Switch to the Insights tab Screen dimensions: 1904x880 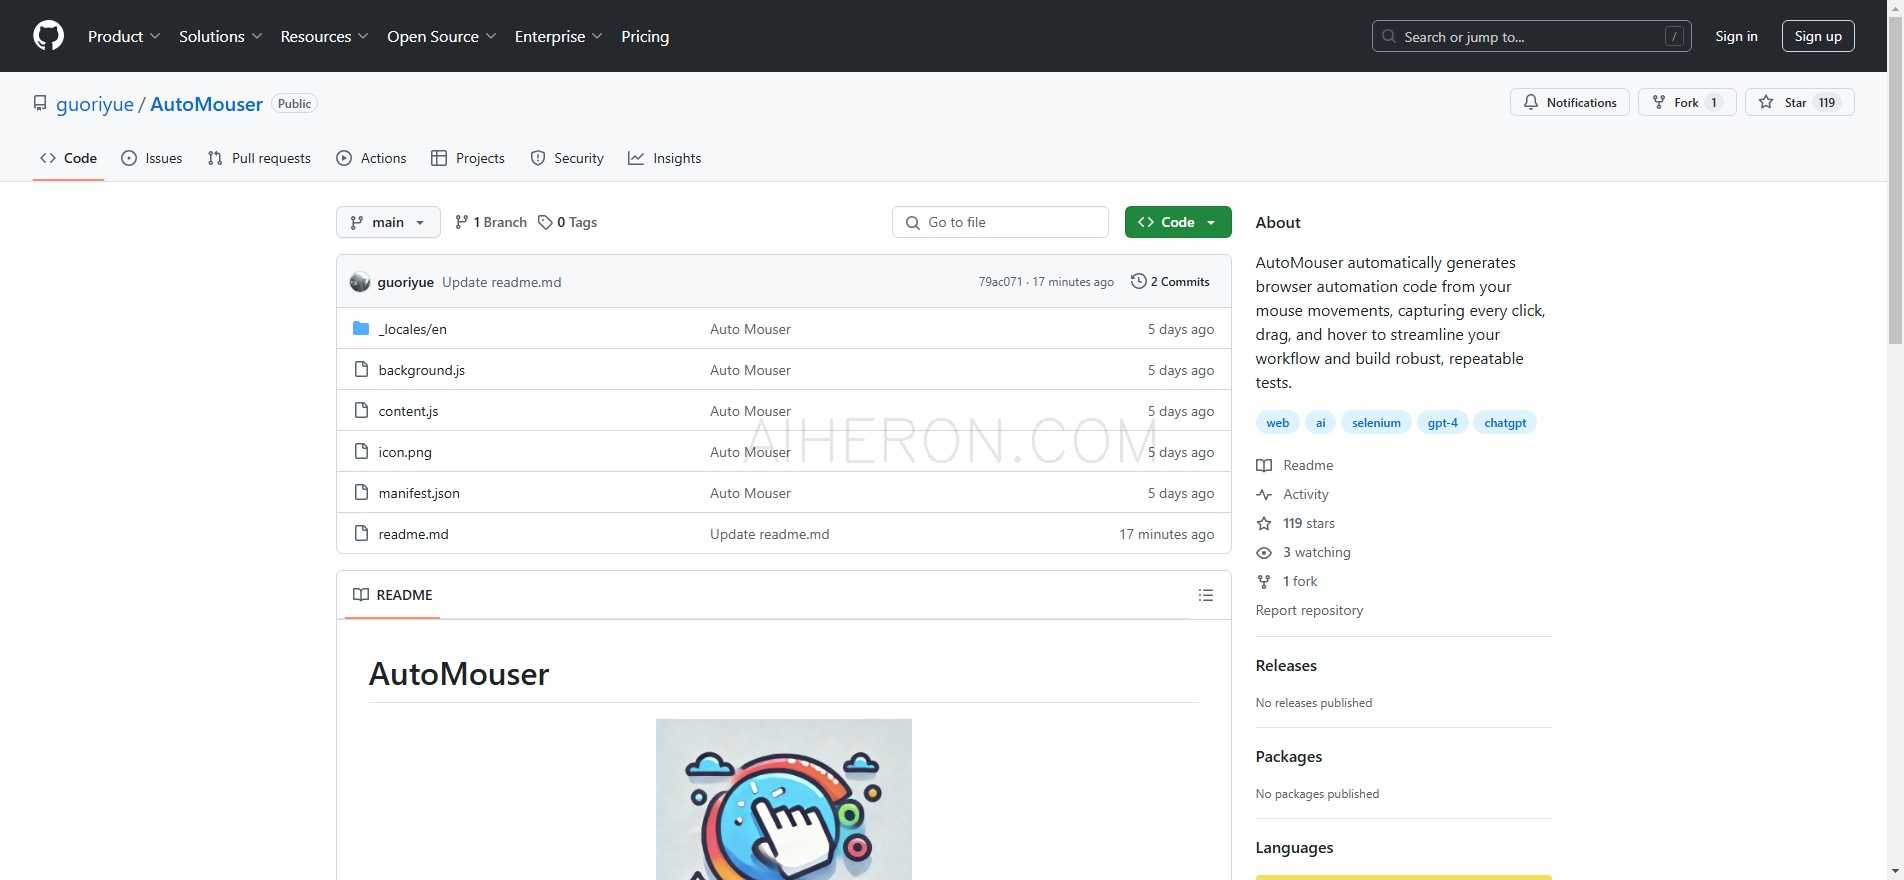664,158
